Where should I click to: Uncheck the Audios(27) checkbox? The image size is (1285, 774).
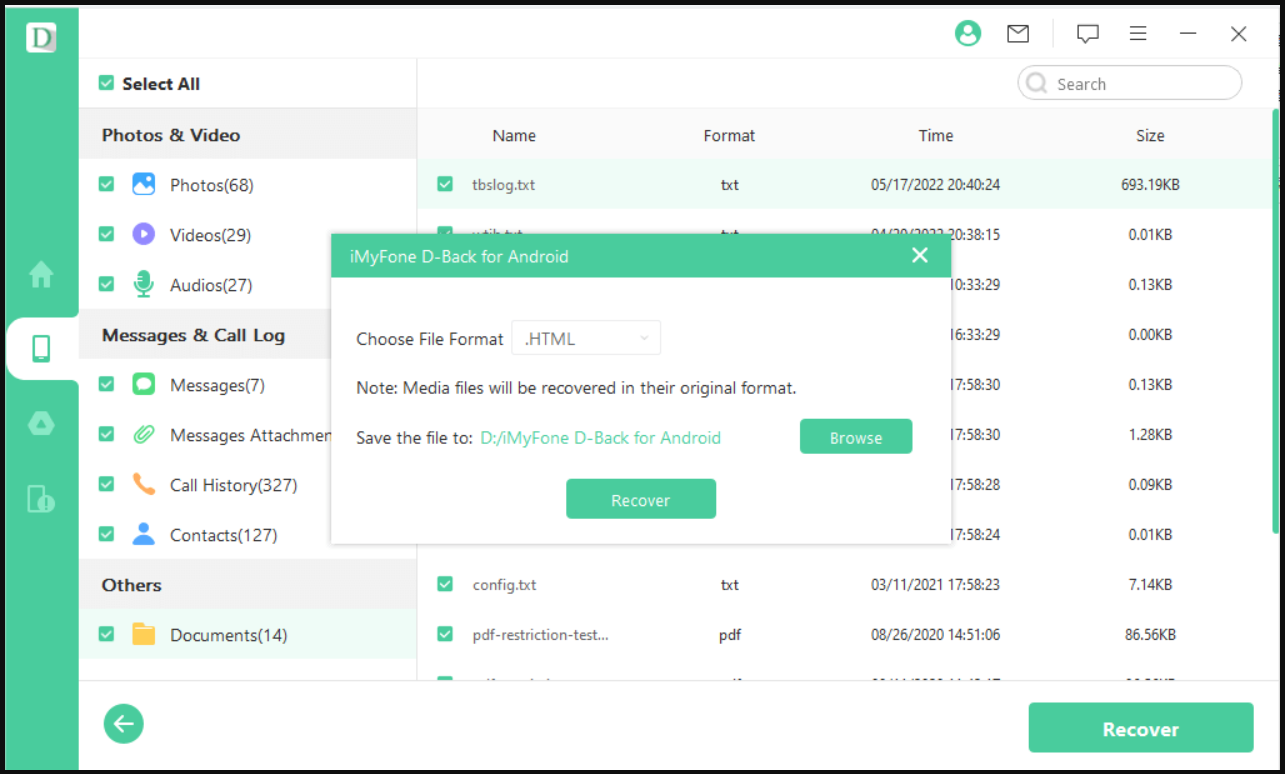tap(106, 284)
